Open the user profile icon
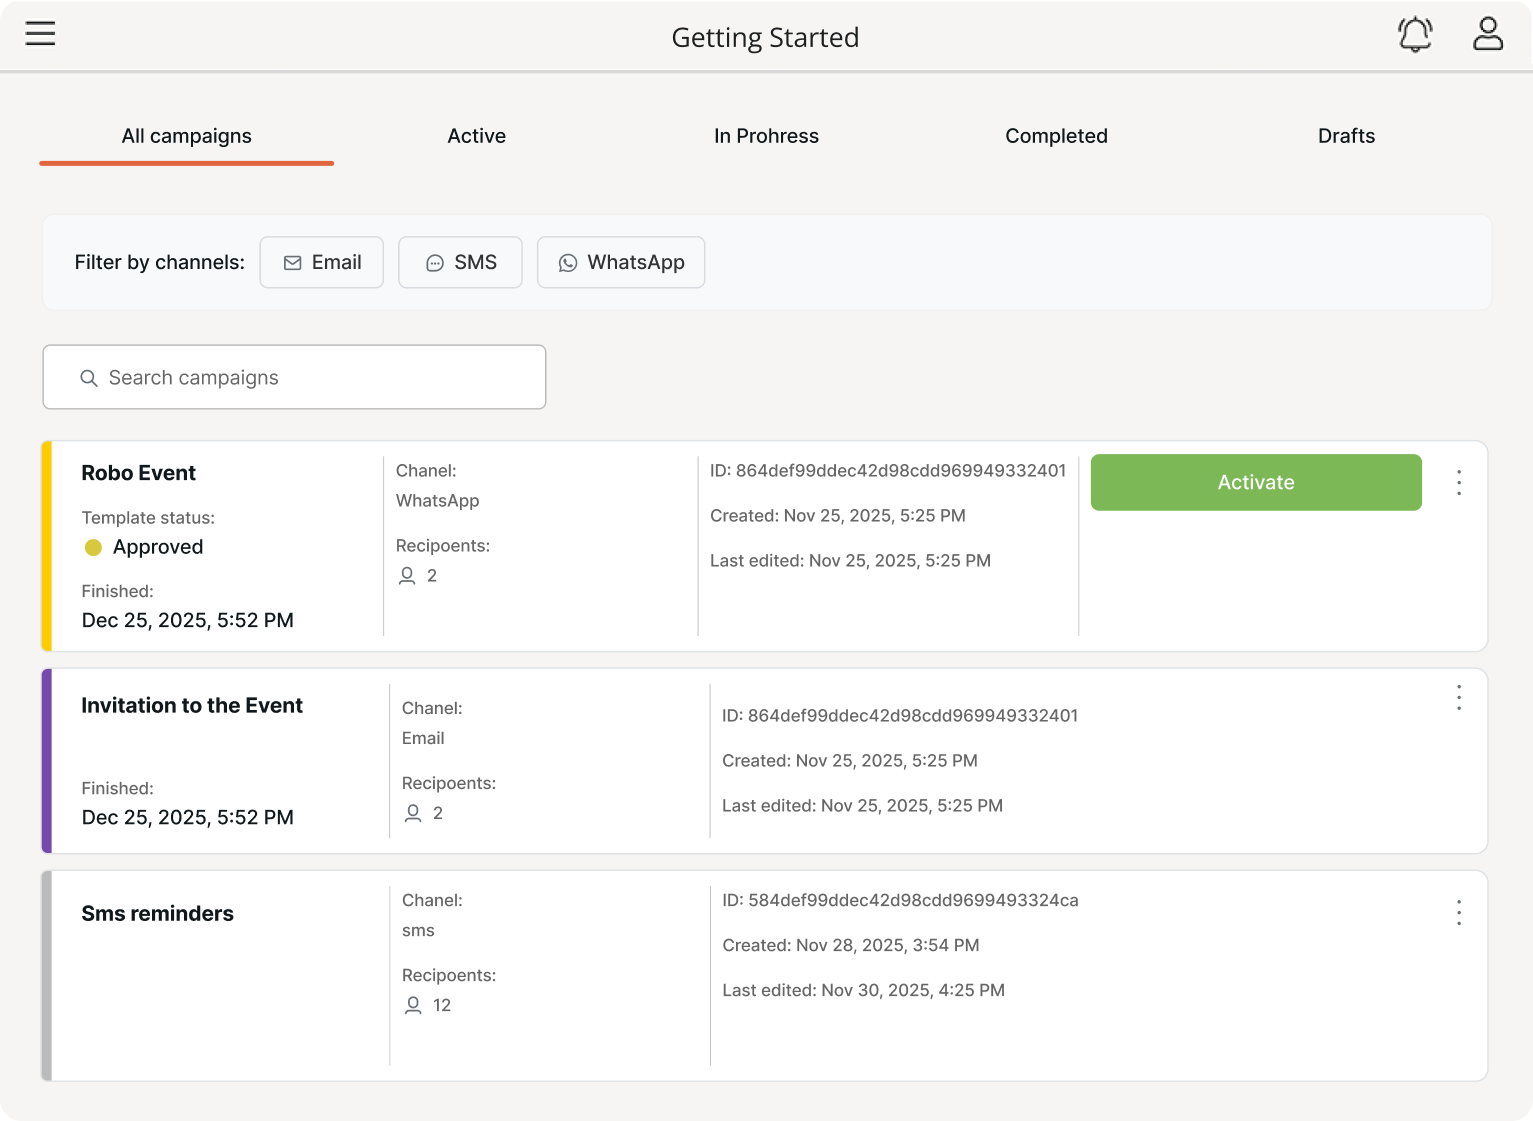 point(1488,33)
